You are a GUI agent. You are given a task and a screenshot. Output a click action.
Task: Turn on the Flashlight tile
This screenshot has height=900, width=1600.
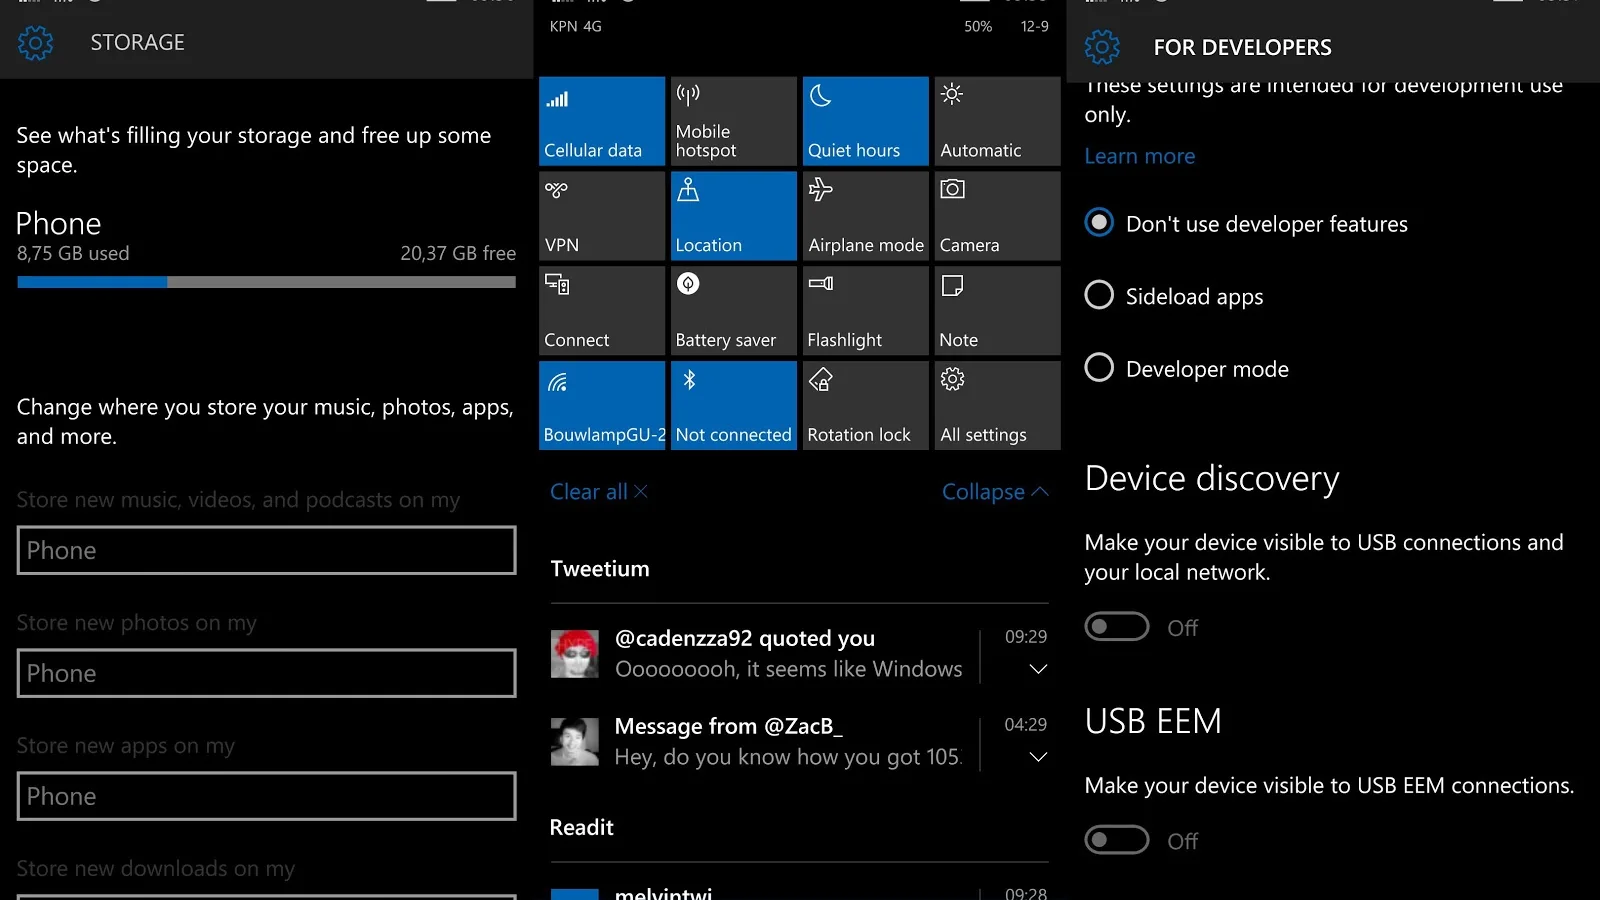click(865, 311)
